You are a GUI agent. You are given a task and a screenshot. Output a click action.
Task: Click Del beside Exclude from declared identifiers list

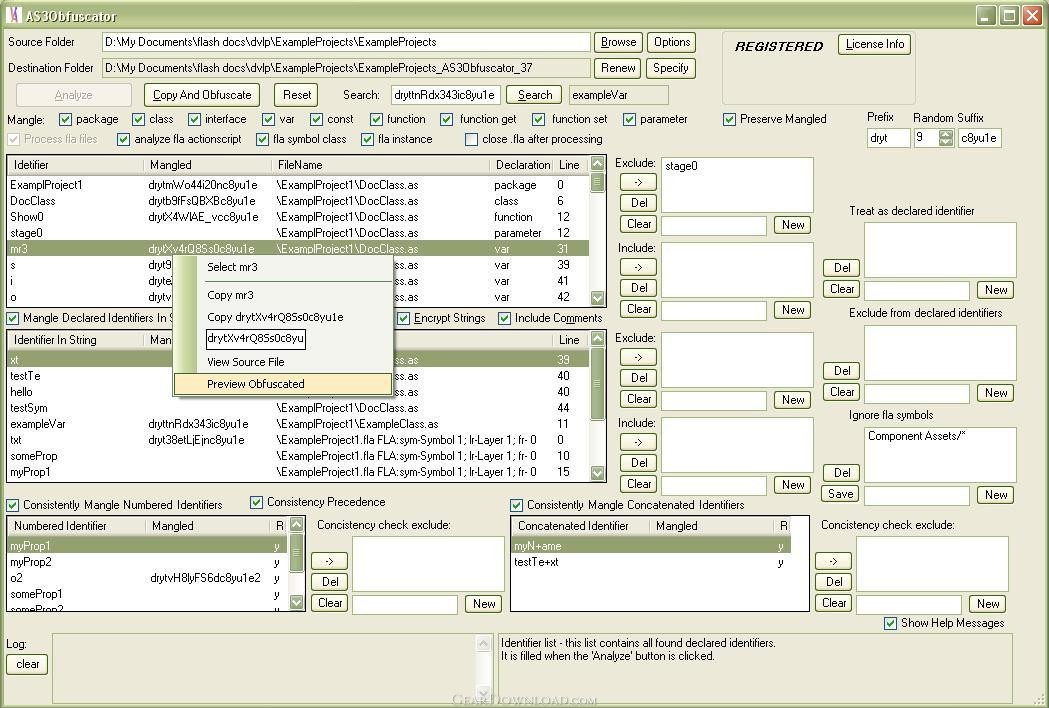(x=842, y=371)
